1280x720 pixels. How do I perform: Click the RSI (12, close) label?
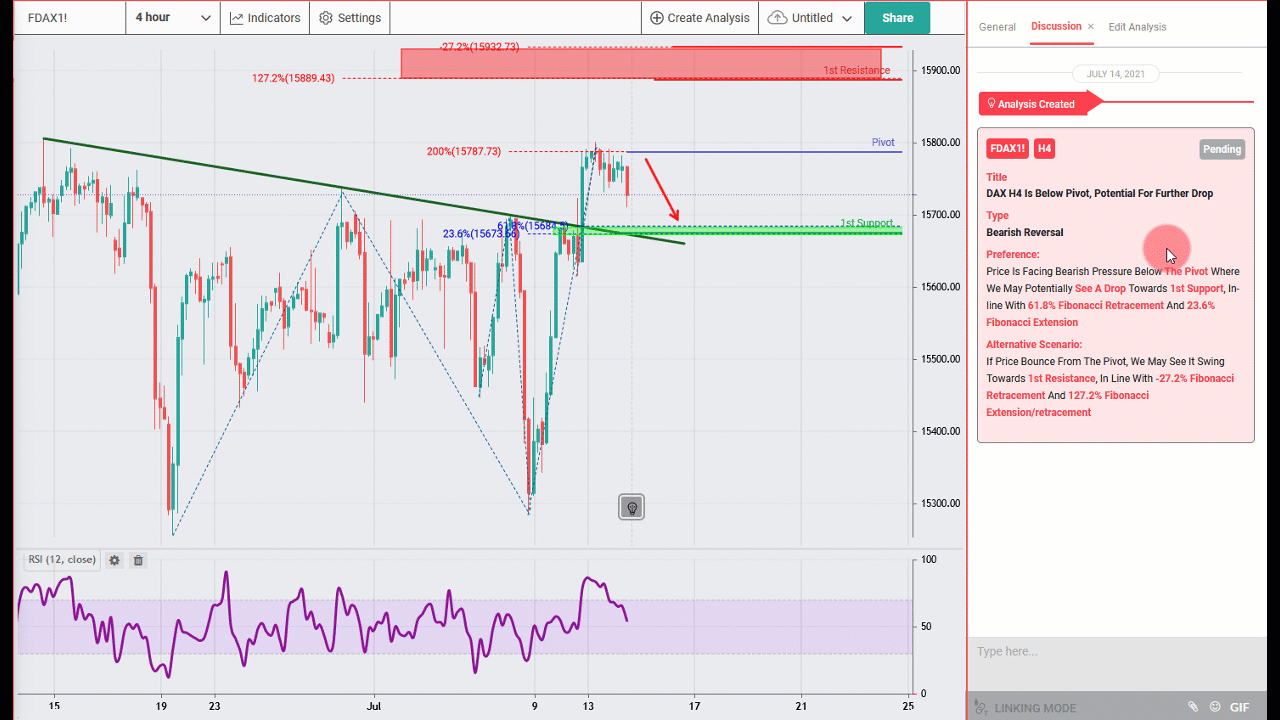(62, 560)
